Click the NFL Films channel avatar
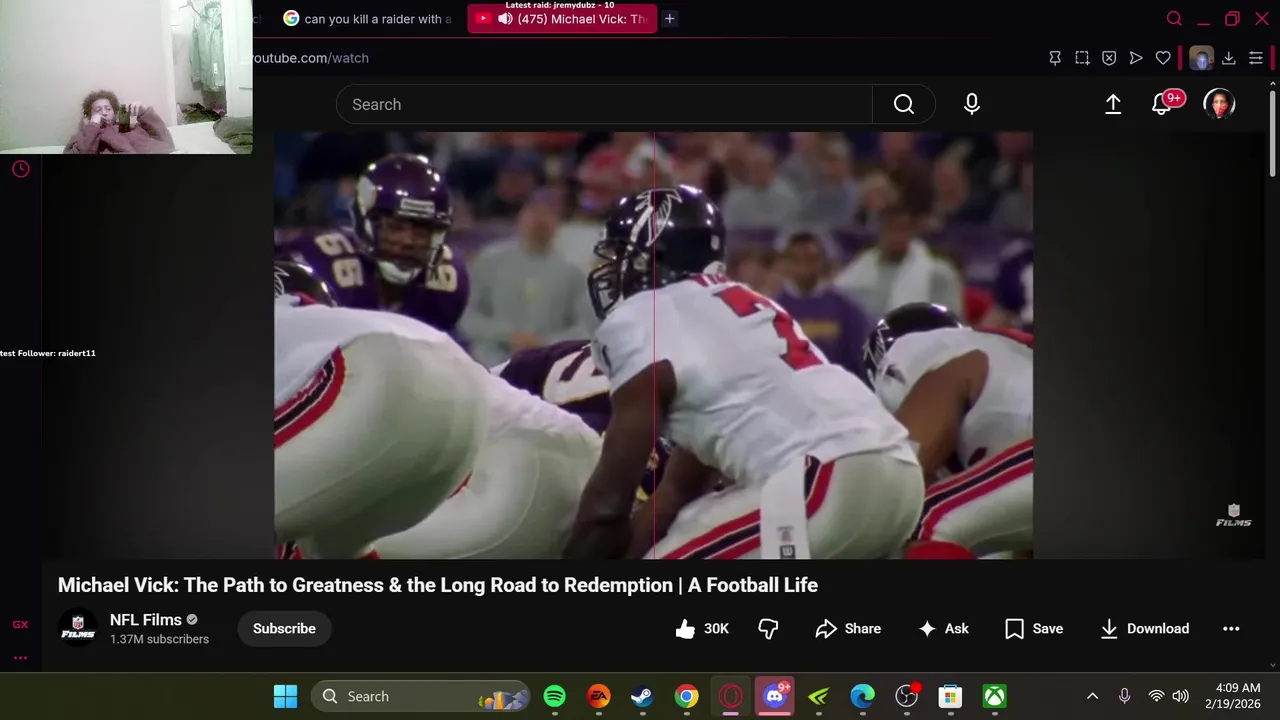1280x720 pixels. pyautogui.click(x=78, y=628)
